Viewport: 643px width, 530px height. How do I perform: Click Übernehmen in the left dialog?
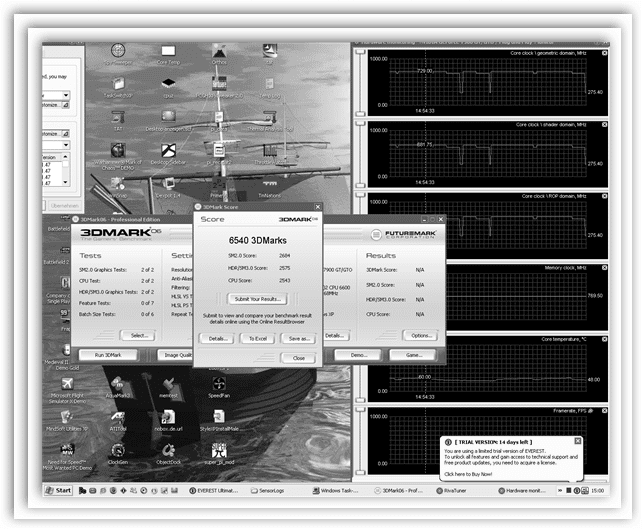click(x=64, y=206)
